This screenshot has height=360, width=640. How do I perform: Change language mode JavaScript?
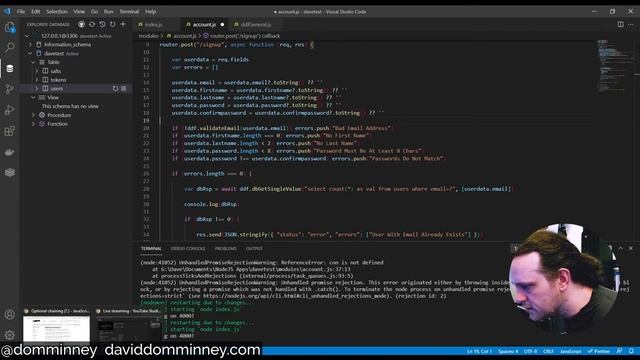click(570, 351)
